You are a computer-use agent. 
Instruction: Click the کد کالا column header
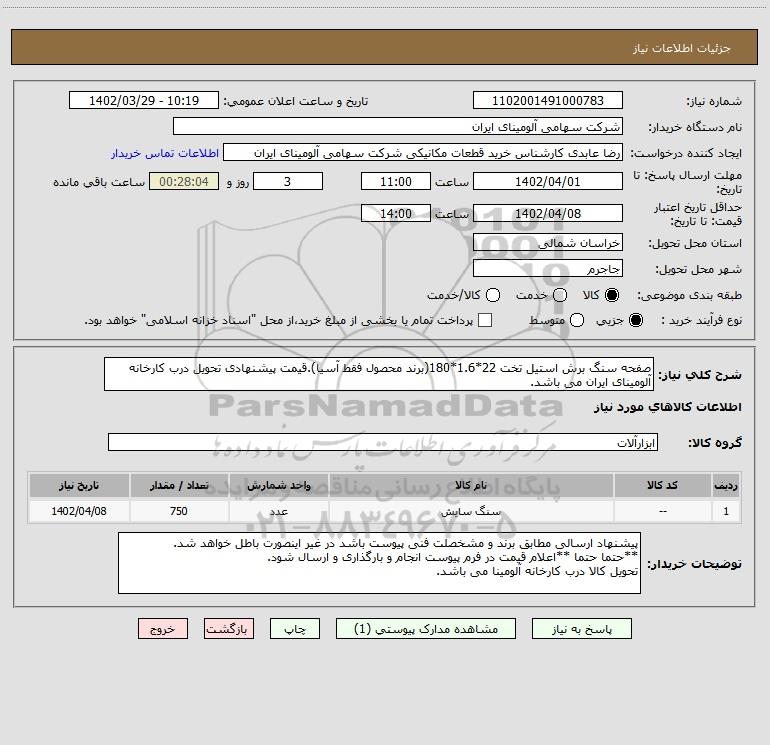tap(662, 485)
